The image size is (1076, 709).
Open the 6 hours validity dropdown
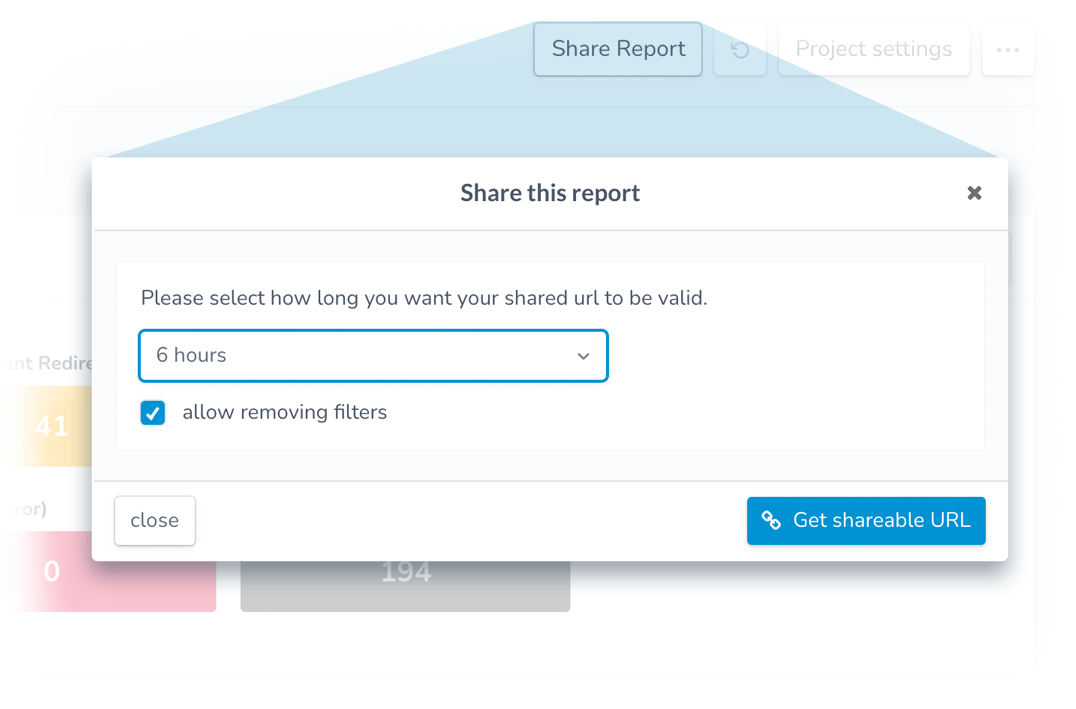(x=373, y=356)
